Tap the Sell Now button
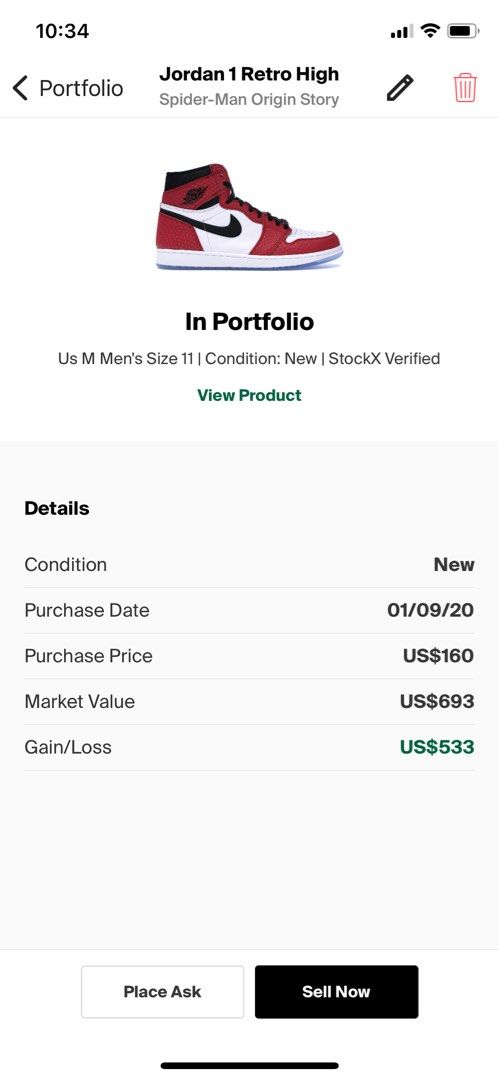499x1080 pixels. point(336,992)
